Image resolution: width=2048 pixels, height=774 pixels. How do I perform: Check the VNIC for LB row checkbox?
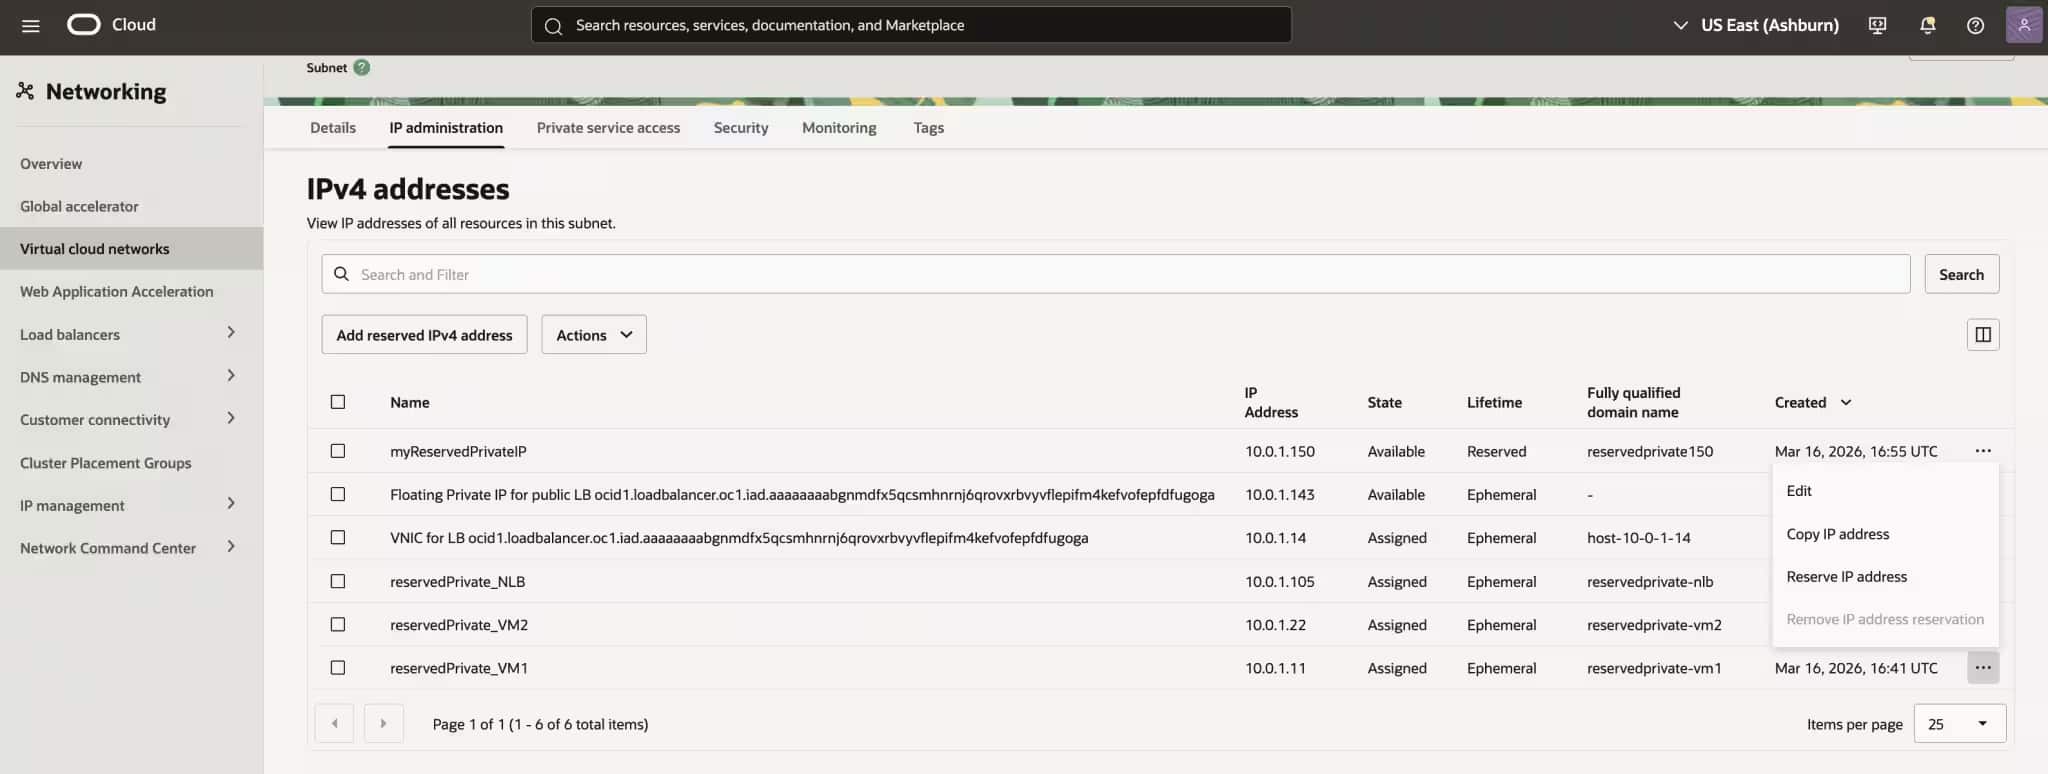338,537
